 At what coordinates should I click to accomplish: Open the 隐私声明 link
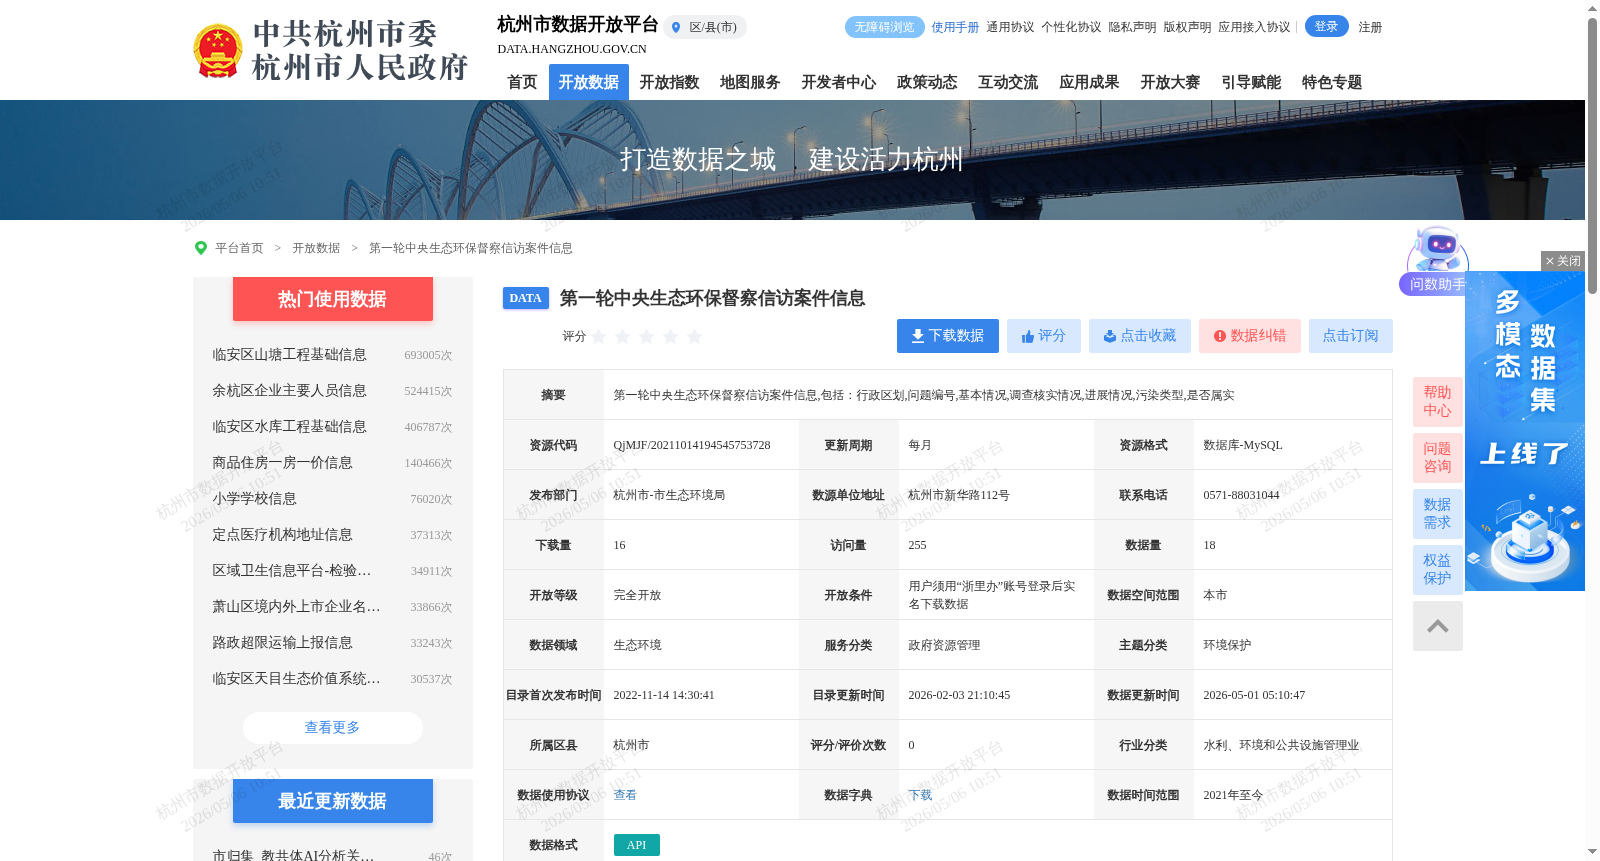click(x=1132, y=27)
